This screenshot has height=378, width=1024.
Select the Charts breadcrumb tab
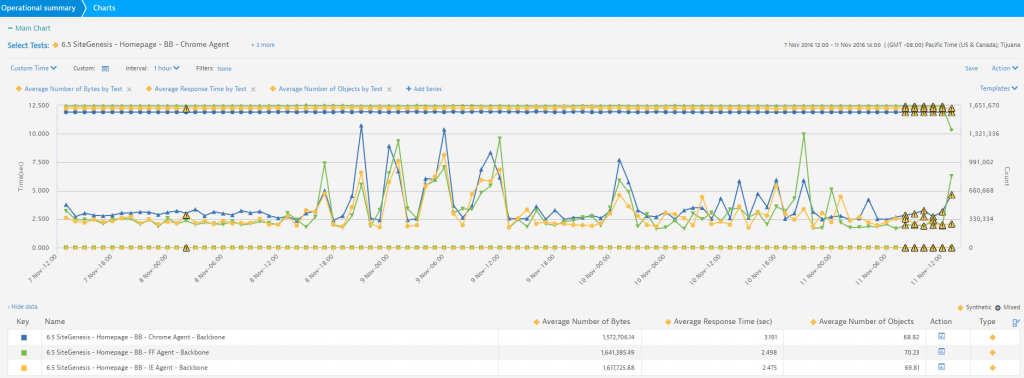[104, 8]
